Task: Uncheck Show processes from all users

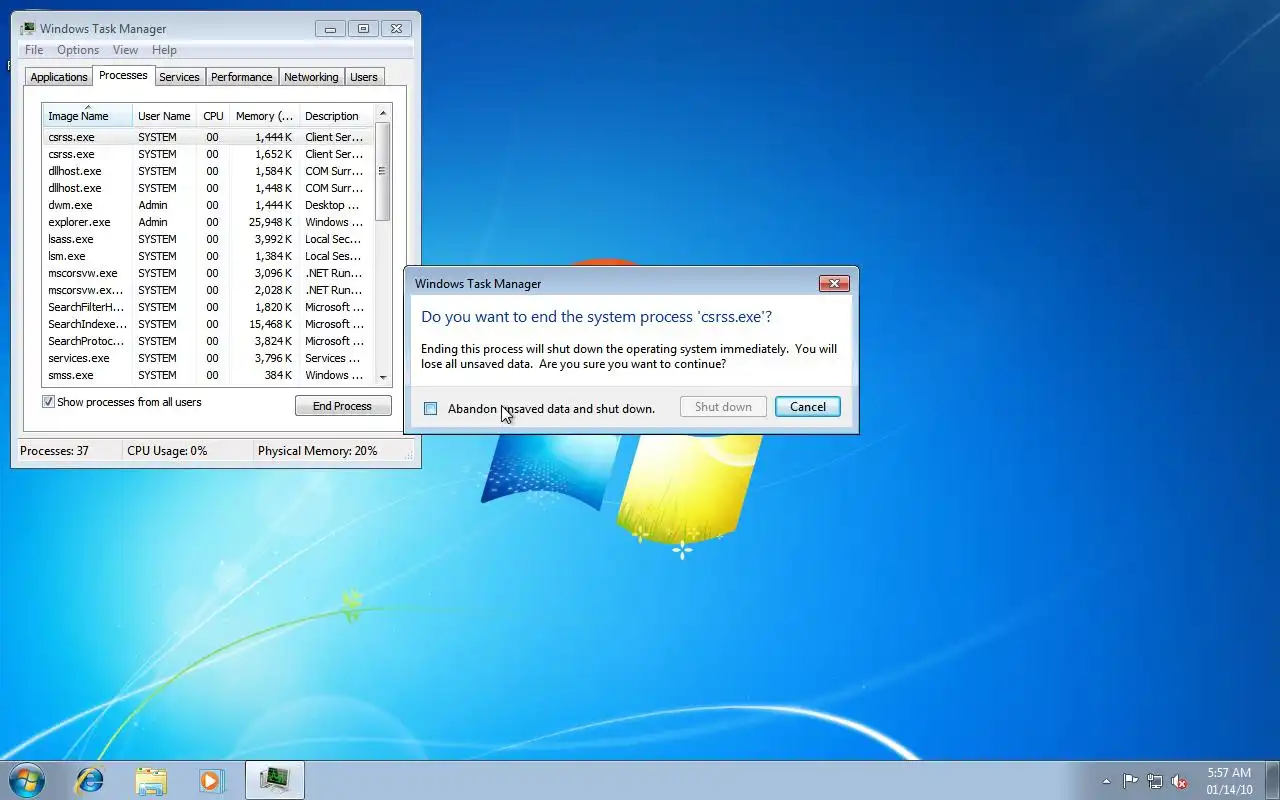Action: tap(48, 402)
